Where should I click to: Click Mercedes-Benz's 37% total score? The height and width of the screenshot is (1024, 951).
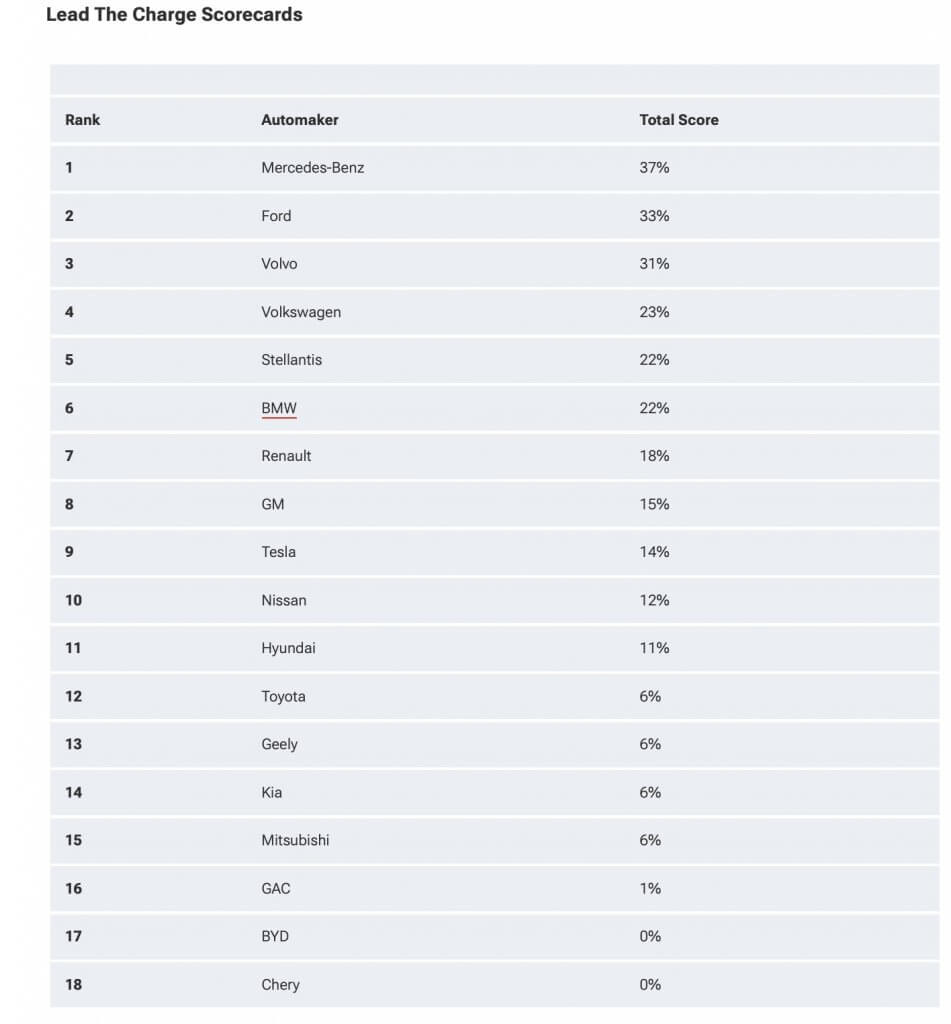point(654,168)
